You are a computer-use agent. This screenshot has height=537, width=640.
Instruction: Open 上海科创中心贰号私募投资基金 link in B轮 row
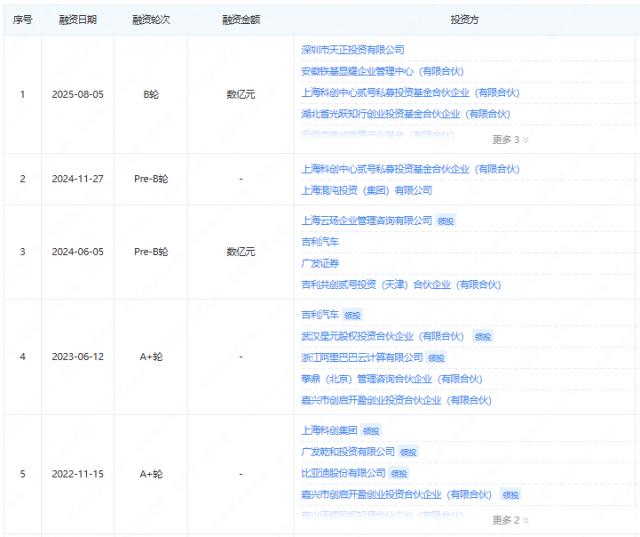[x=410, y=93]
